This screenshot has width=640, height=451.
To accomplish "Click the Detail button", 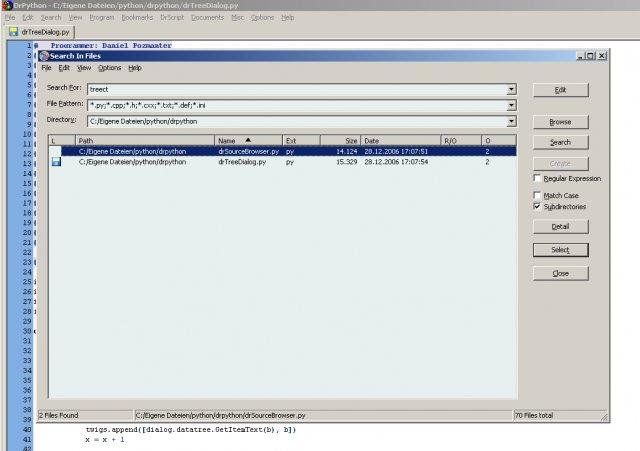I will click(x=560, y=226).
